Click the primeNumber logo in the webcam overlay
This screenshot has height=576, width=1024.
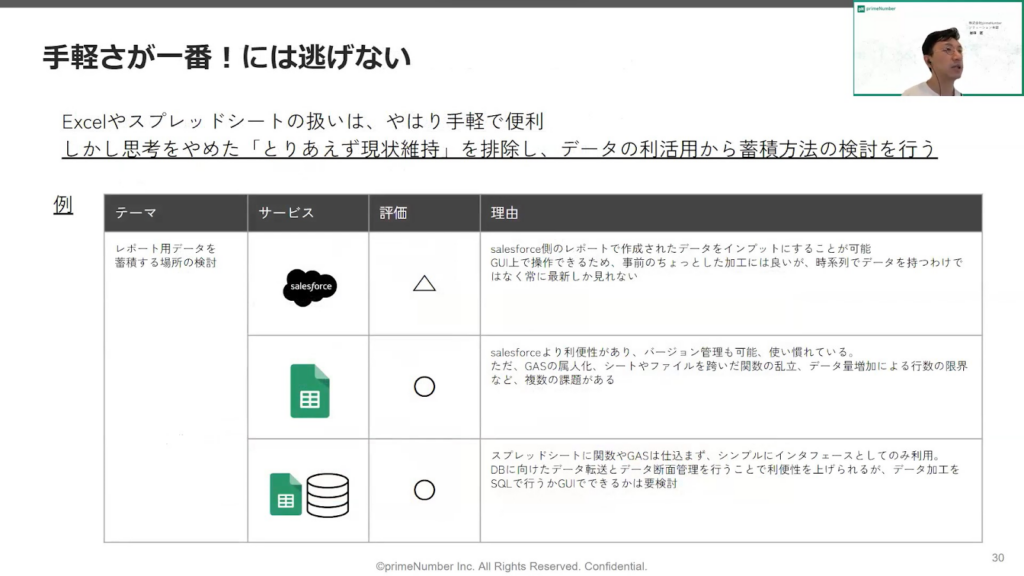pos(877,8)
